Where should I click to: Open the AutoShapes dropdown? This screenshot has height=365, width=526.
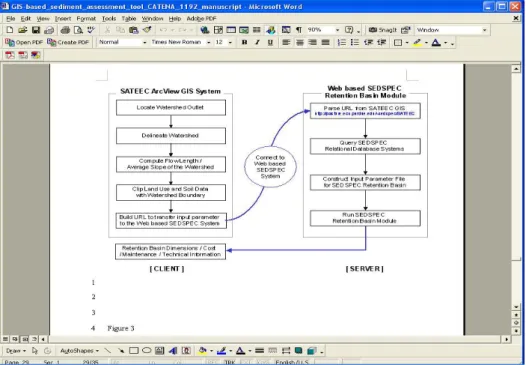(79, 351)
